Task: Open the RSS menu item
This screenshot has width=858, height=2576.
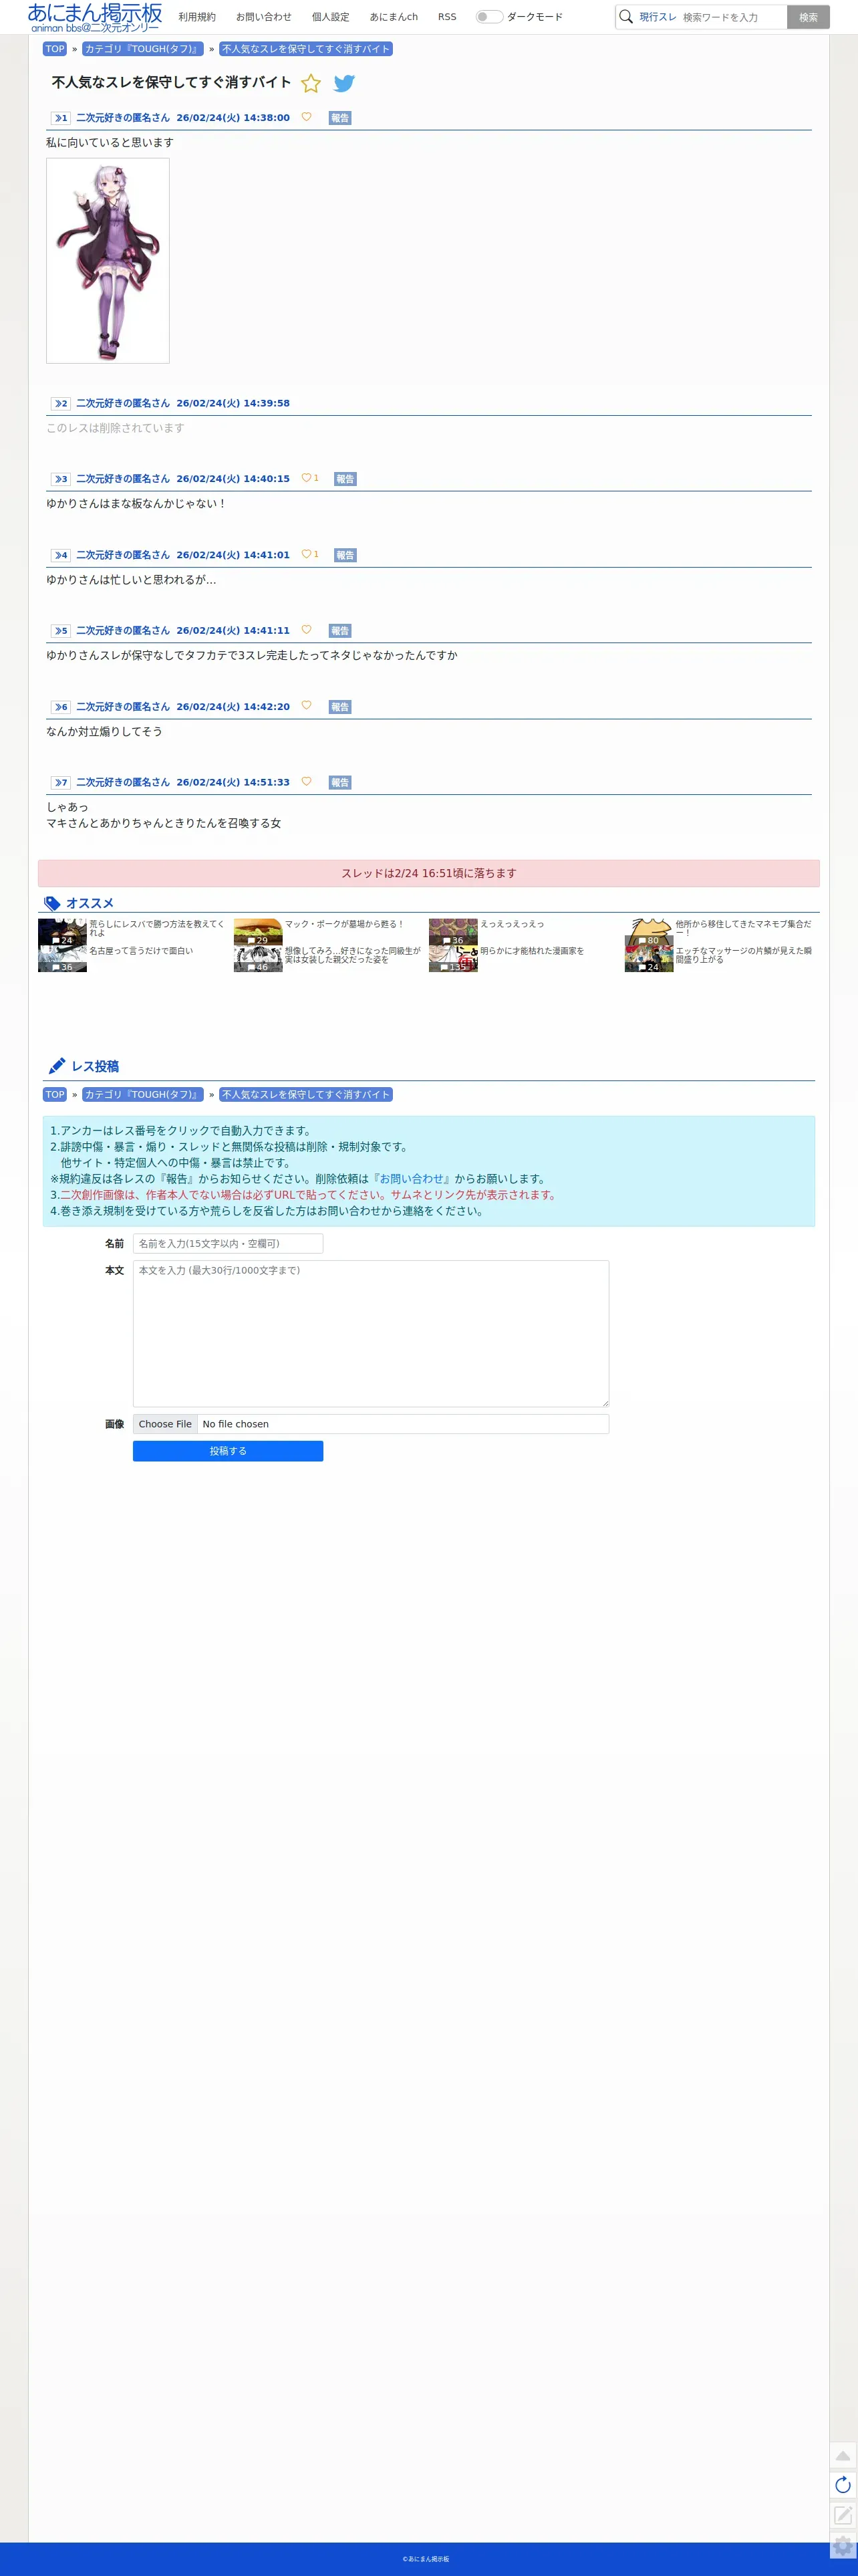Action: click(447, 17)
